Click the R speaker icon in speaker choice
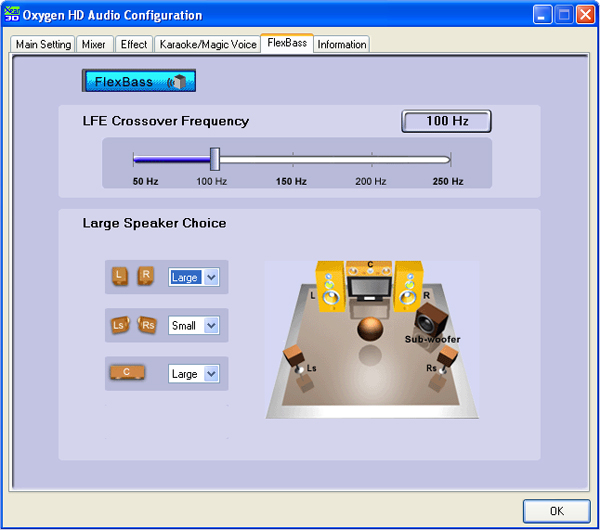 [x=146, y=276]
